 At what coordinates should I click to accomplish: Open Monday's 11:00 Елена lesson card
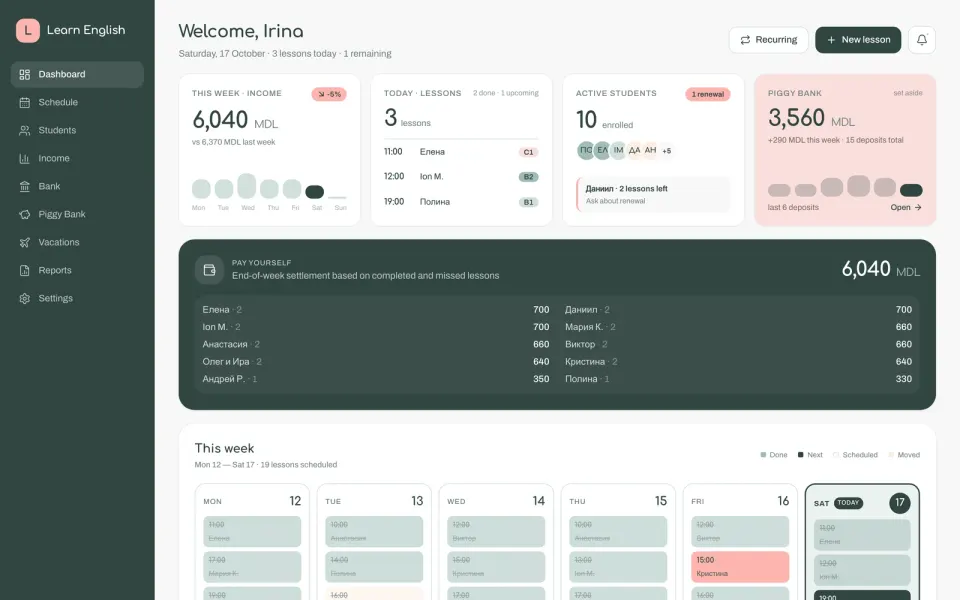click(252, 531)
